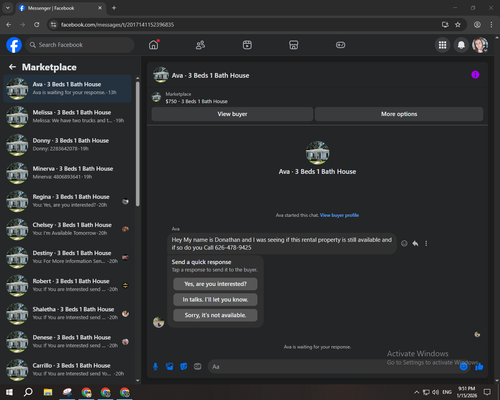The height and width of the screenshot is (400, 500).
Task: Open Facebook home via the logo
Action: [14, 45]
